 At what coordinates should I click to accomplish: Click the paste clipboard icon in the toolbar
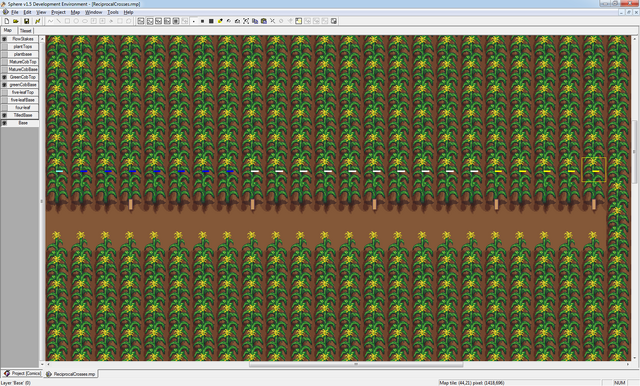click(264, 21)
